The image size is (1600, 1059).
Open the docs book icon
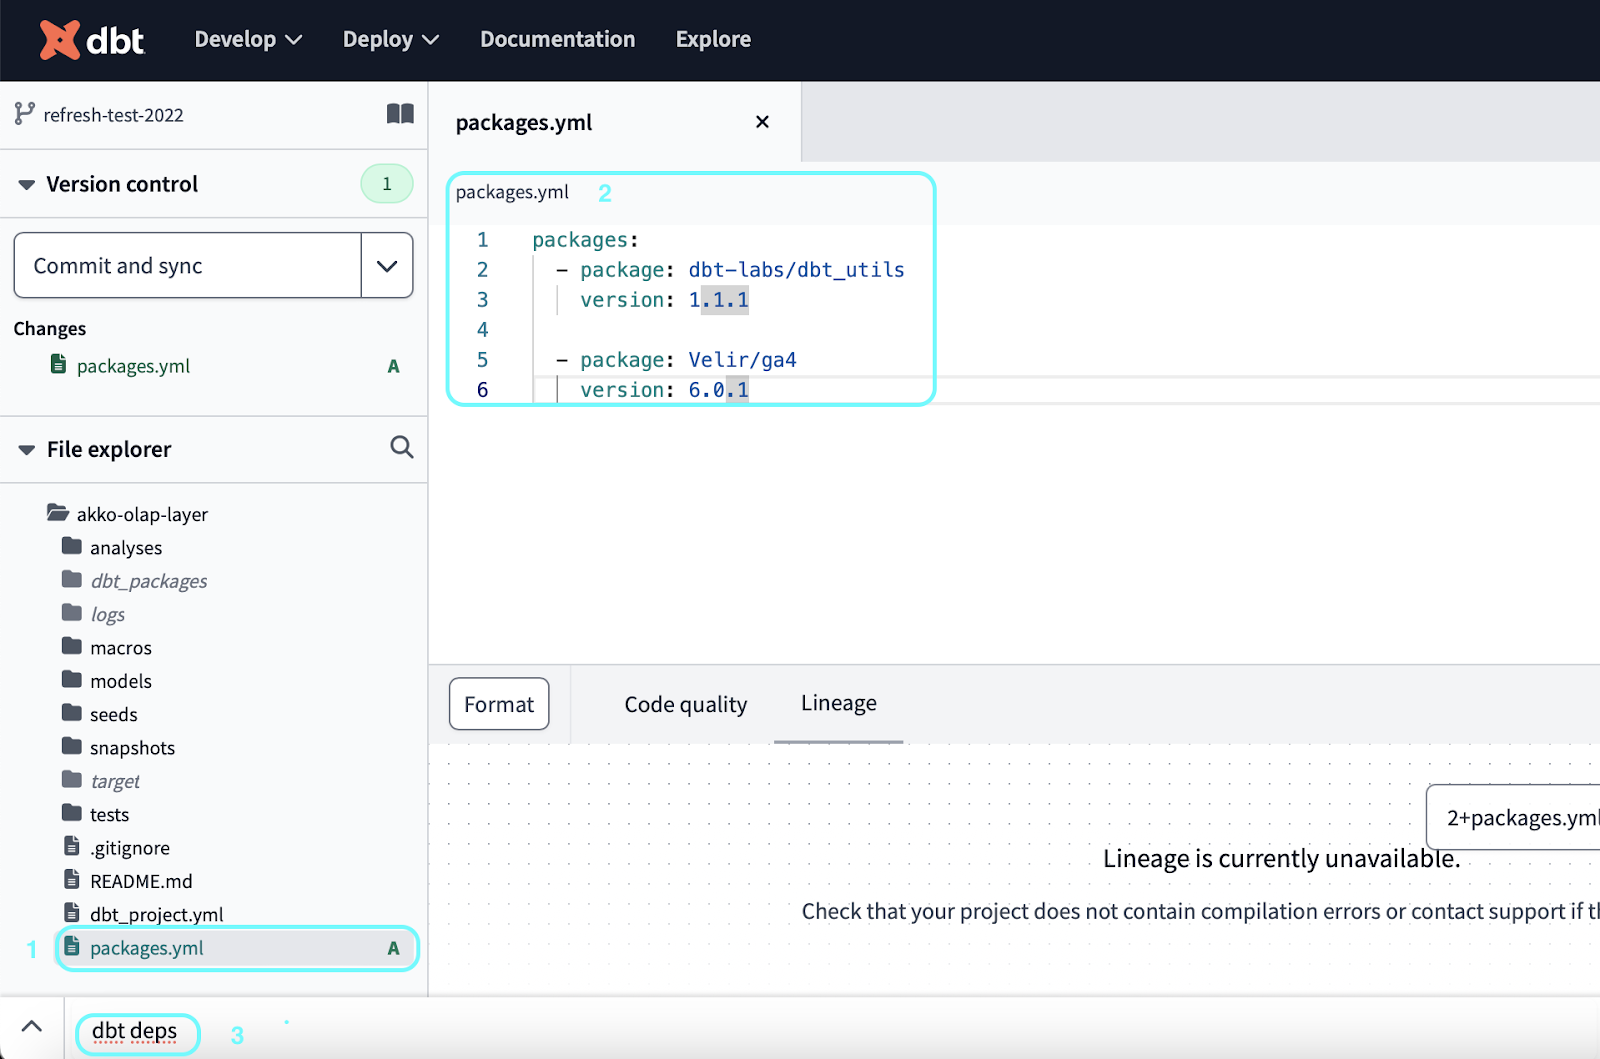[400, 114]
